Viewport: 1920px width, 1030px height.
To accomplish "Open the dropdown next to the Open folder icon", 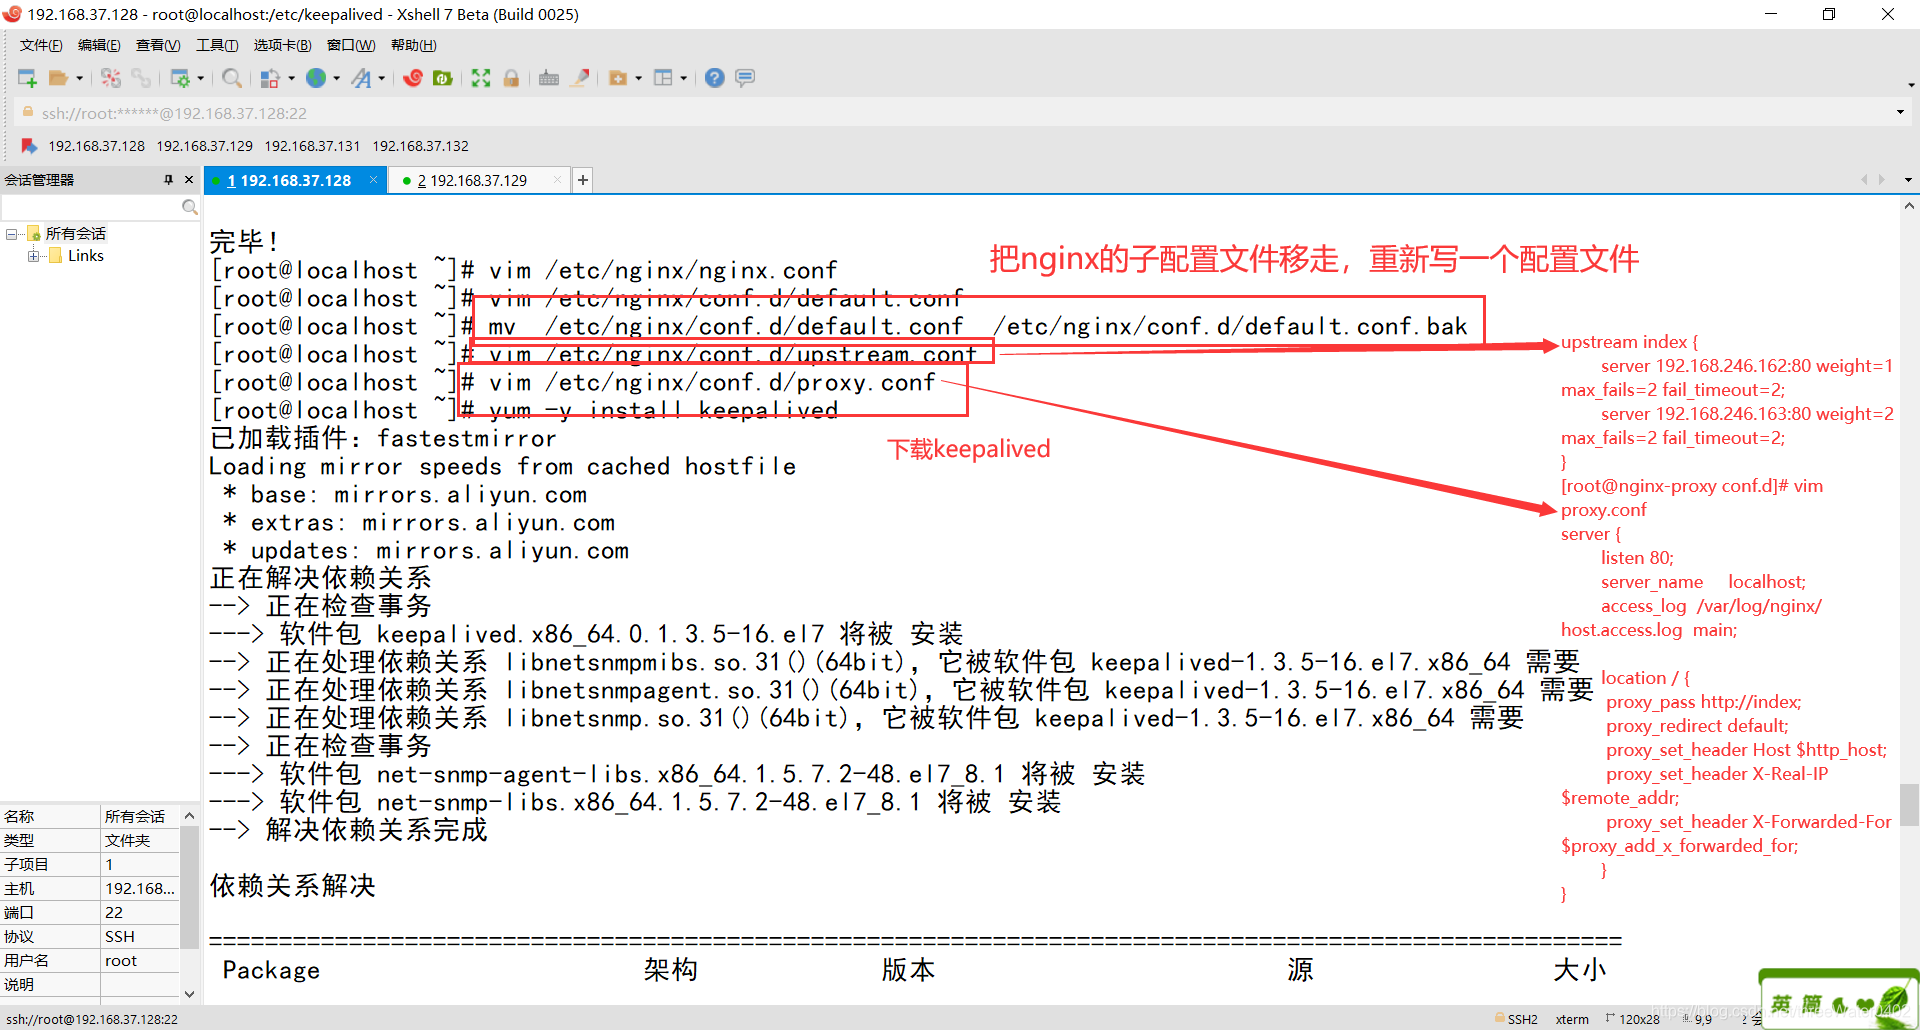I will pos(80,78).
